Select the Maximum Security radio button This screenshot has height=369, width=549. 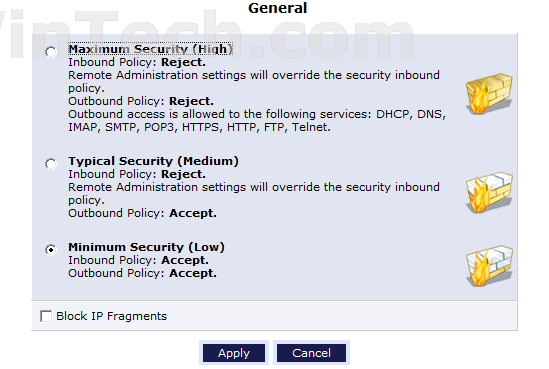(51, 52)
